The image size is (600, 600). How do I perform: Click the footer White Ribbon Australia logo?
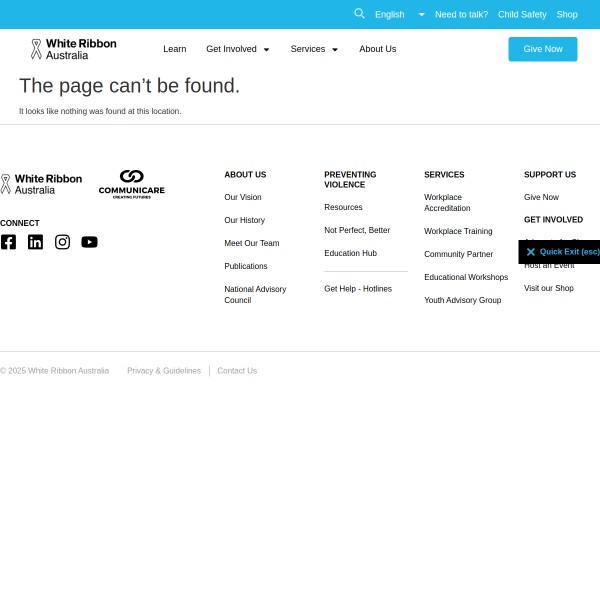coord(41,184)
